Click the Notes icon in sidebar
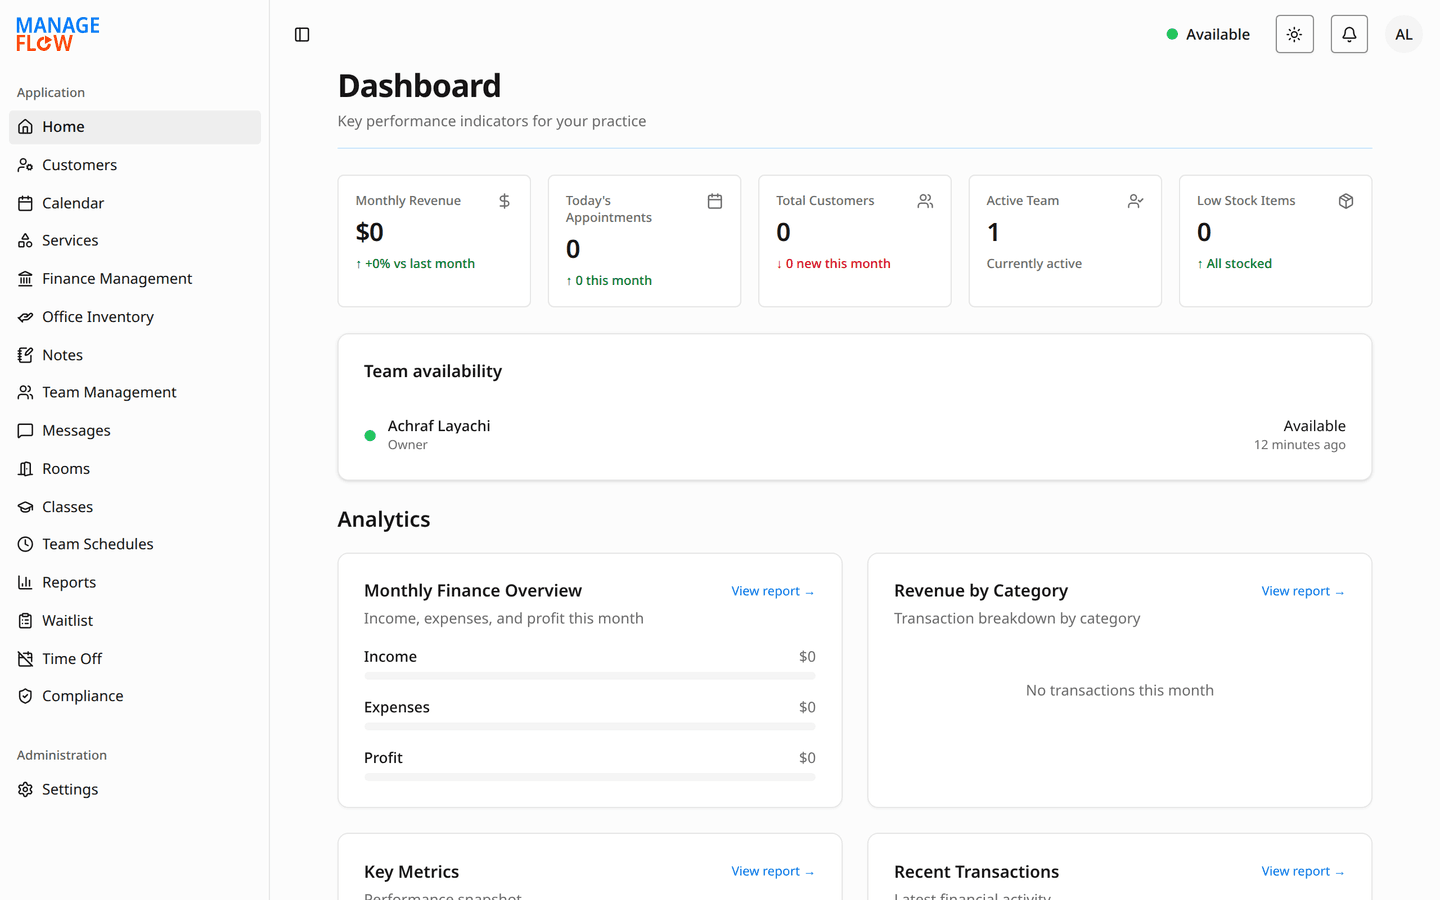Viewport: 1440px width, 900px height. pos(25,355)
